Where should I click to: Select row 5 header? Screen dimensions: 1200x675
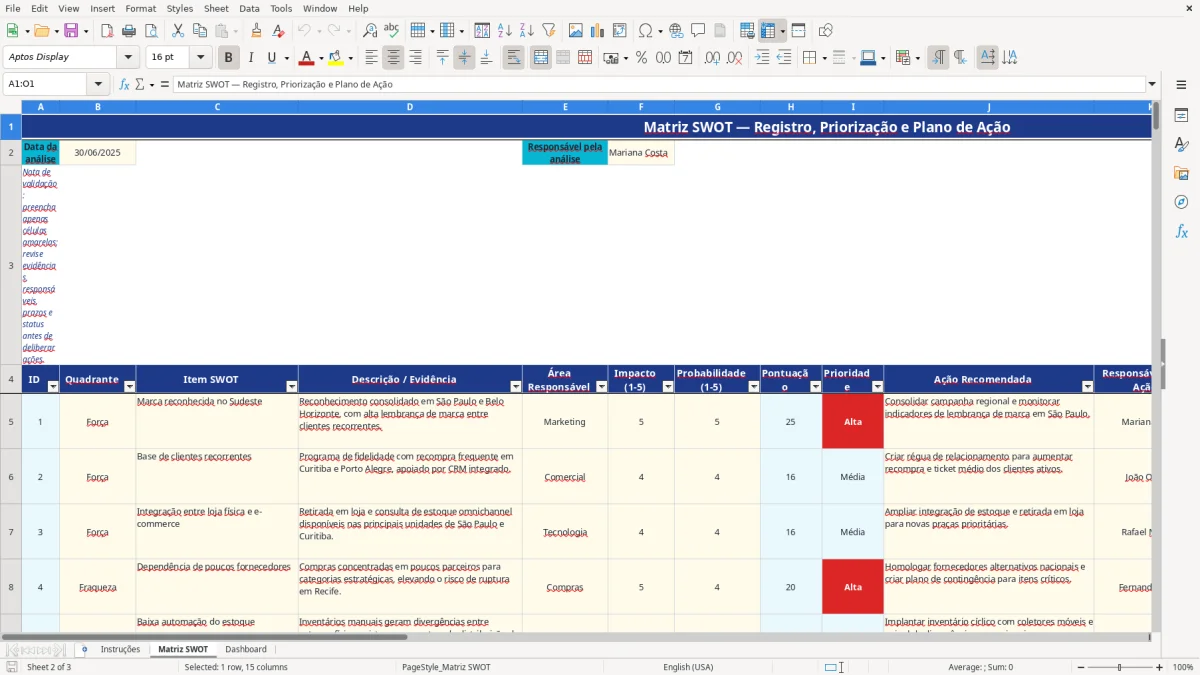point(11,421)
